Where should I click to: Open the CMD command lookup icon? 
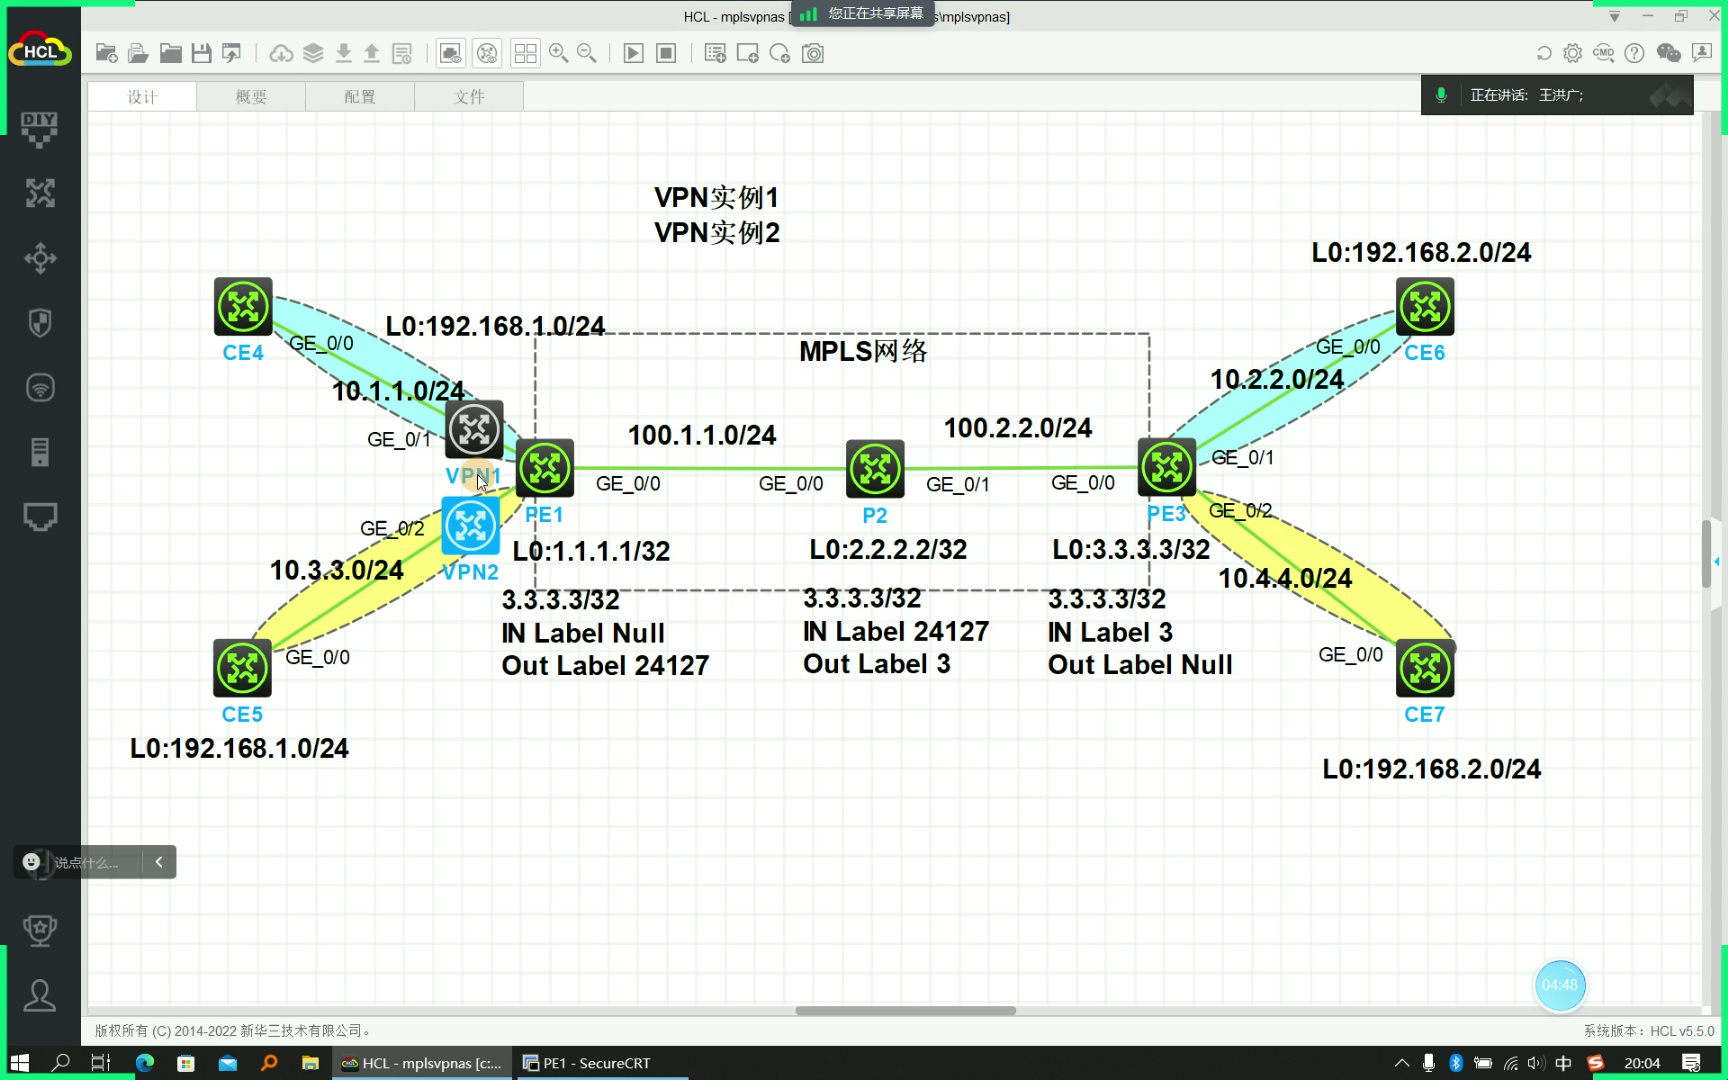click(x=1604, y=53)
